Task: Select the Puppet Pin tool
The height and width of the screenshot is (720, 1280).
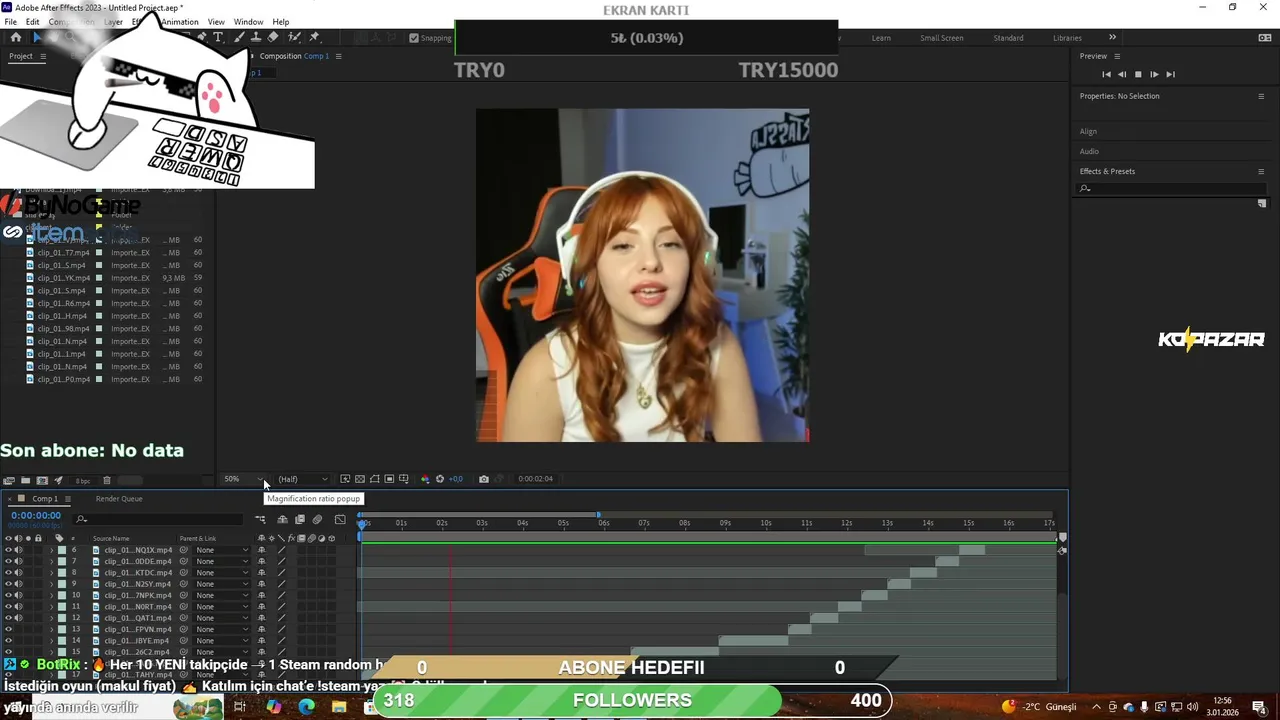Action: pos(315,37)
